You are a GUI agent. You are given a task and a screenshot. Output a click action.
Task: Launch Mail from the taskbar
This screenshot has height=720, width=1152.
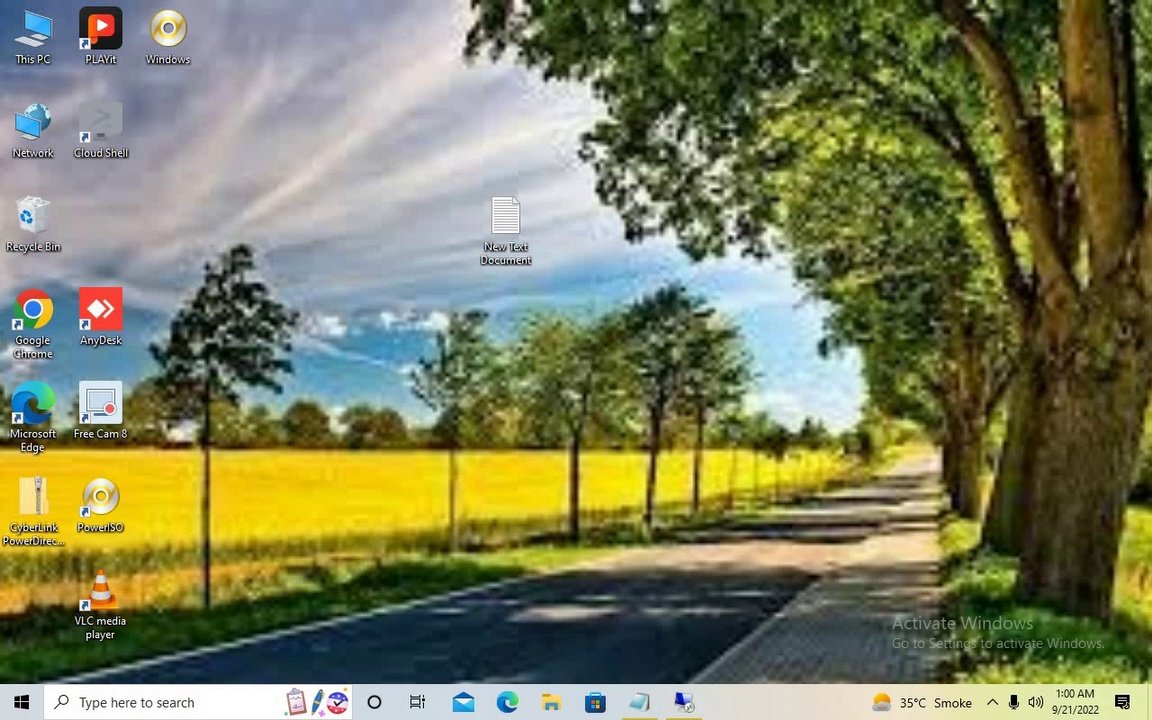pos(463,702)
